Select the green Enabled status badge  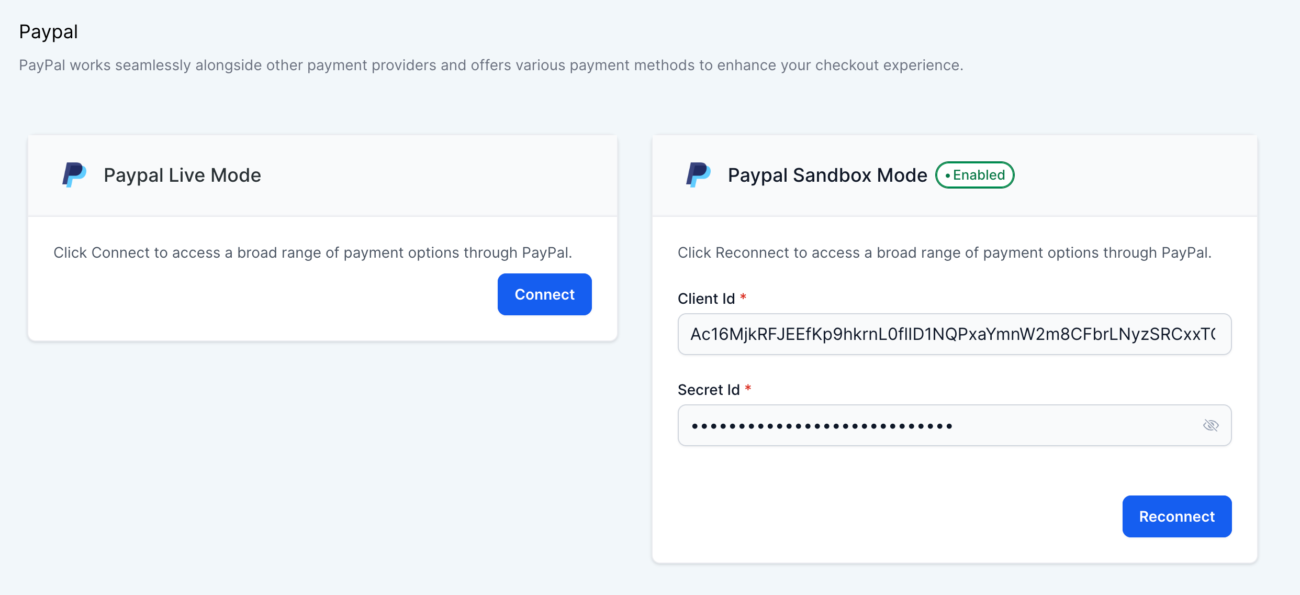(x=974, y=174)
